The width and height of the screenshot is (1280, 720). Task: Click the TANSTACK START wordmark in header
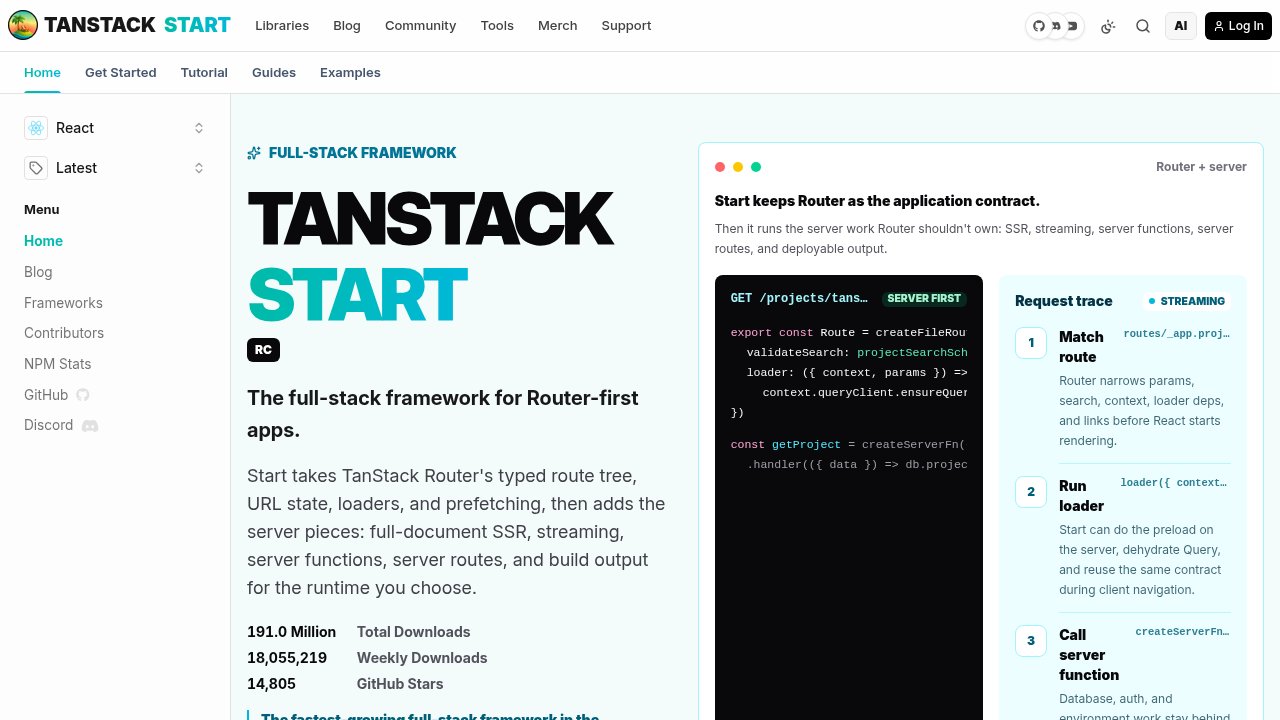(137, 25)
